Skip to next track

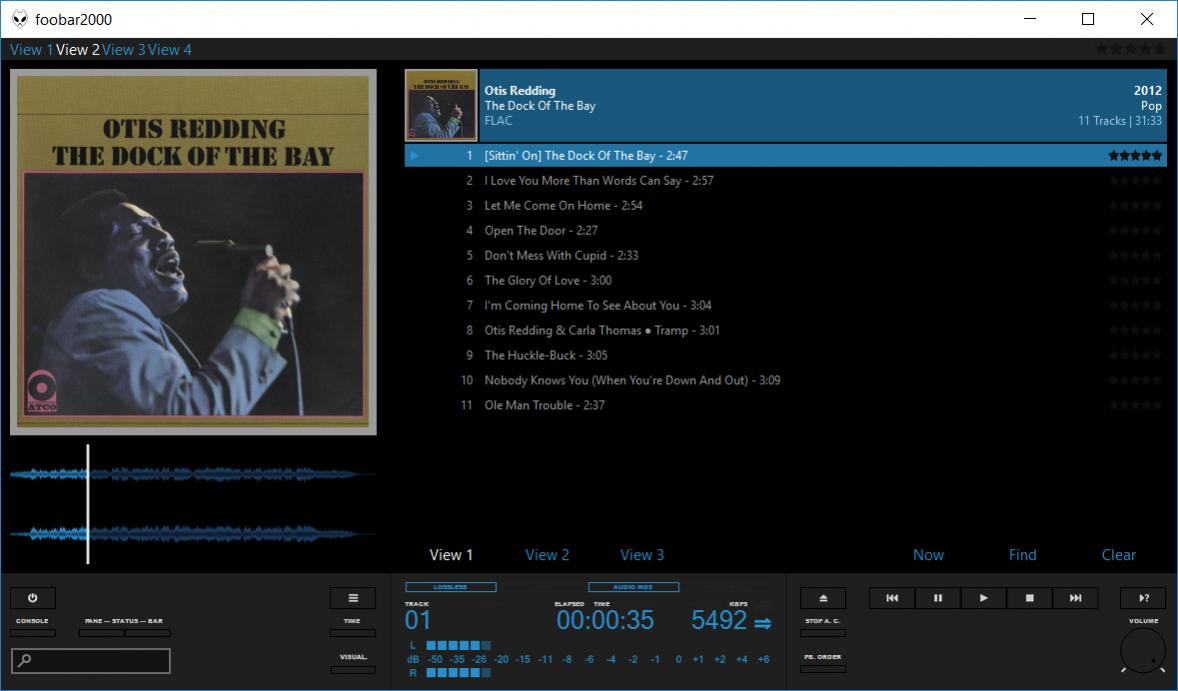tap(1075, 598)
